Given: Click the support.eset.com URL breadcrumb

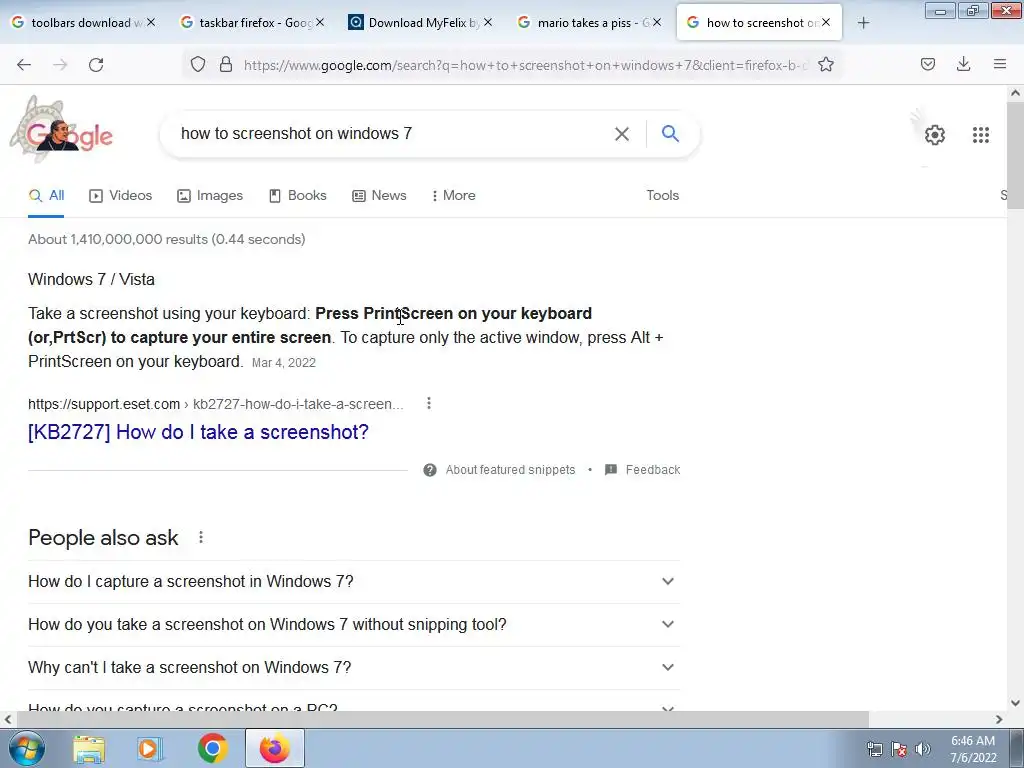Looking at the screenshot, I should tap(216, 404).
